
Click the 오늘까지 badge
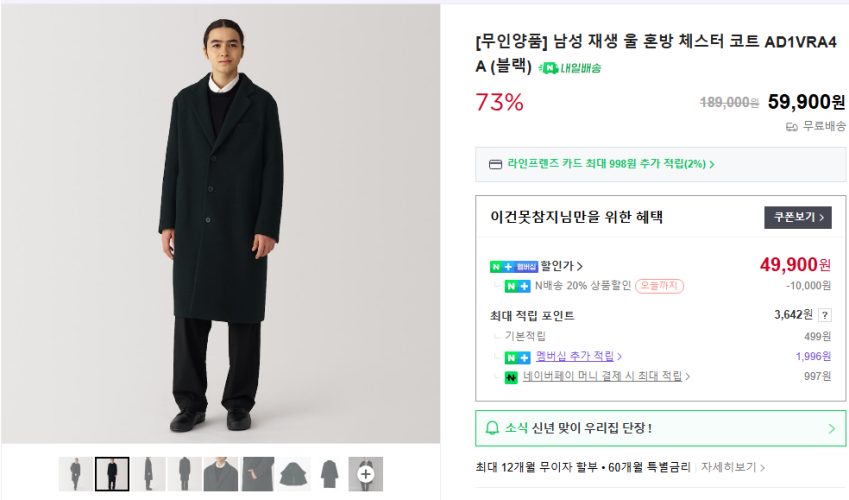point(660,286)
